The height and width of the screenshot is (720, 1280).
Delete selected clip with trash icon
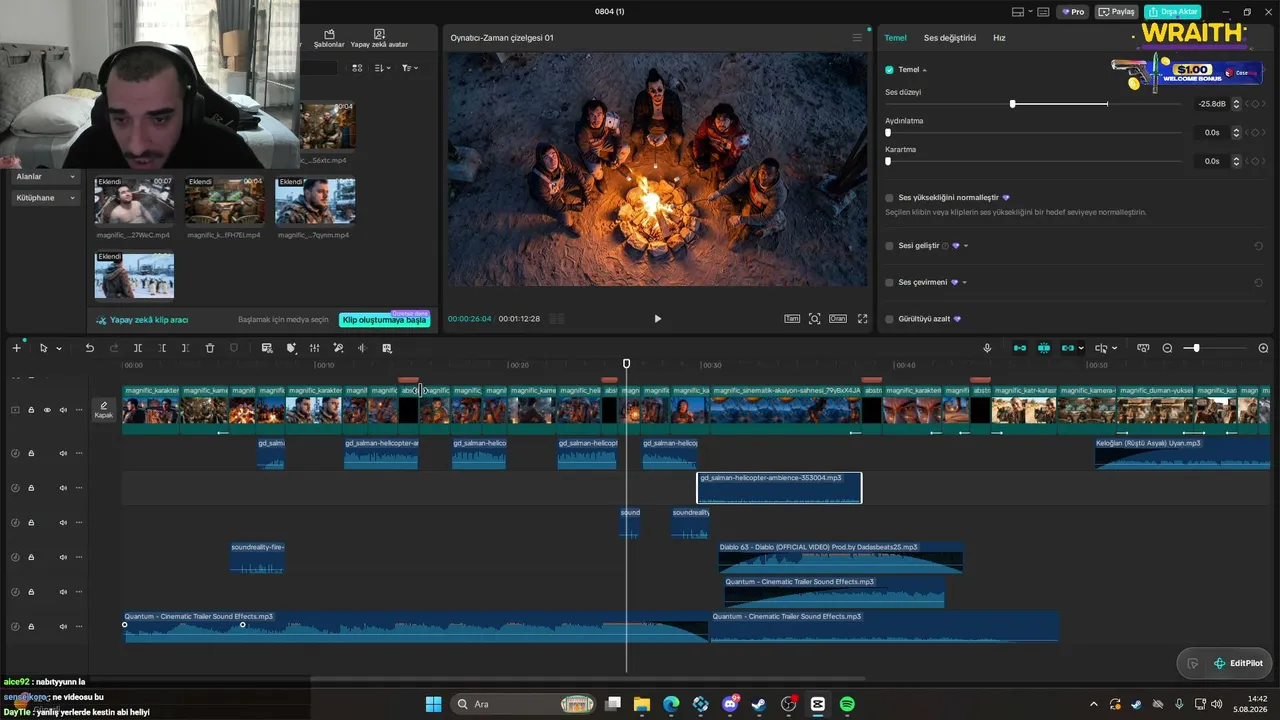coord(210,348)
